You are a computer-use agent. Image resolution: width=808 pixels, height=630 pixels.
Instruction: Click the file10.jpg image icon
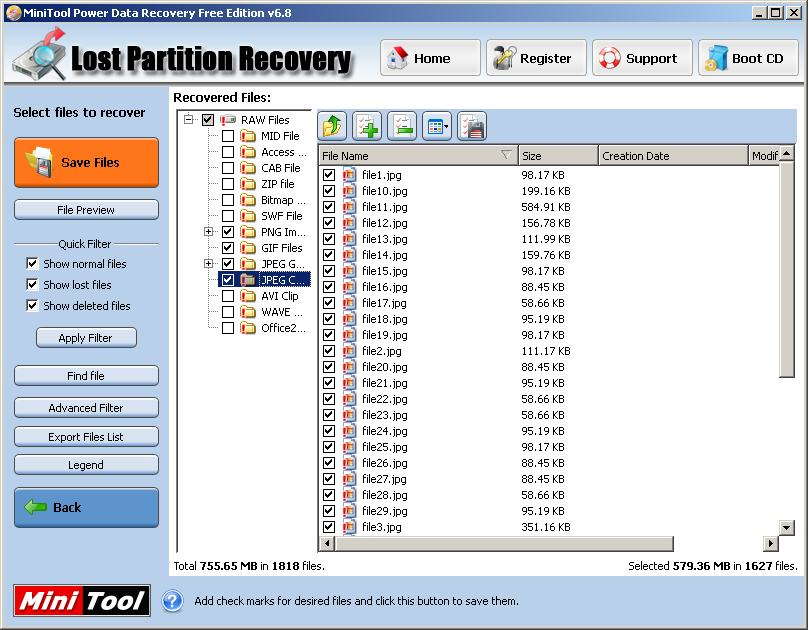(x=349, y=191)
